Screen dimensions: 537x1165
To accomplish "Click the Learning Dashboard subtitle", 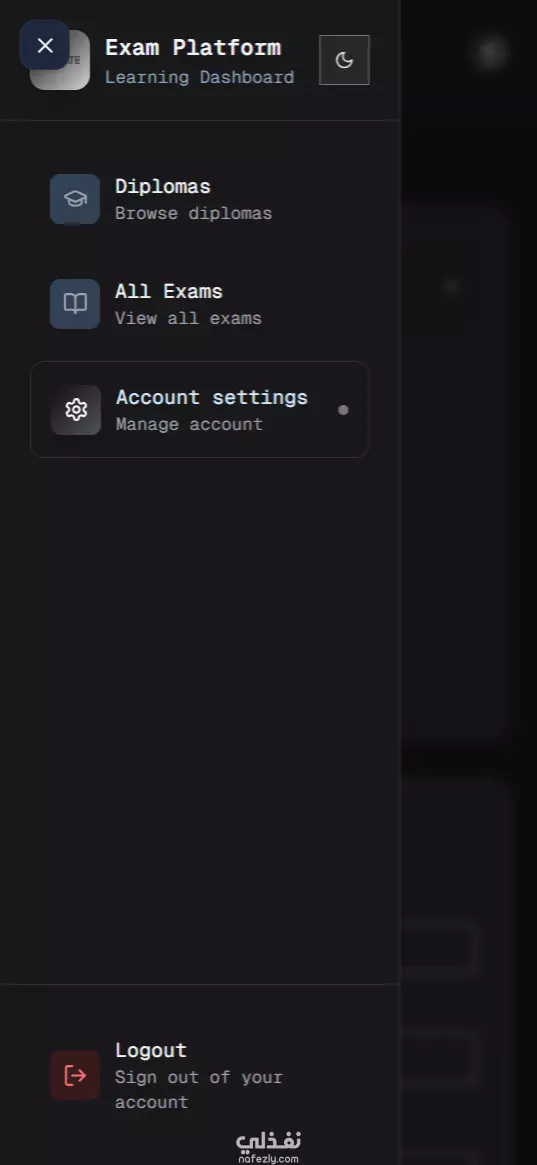I will (x=199, y=77).
